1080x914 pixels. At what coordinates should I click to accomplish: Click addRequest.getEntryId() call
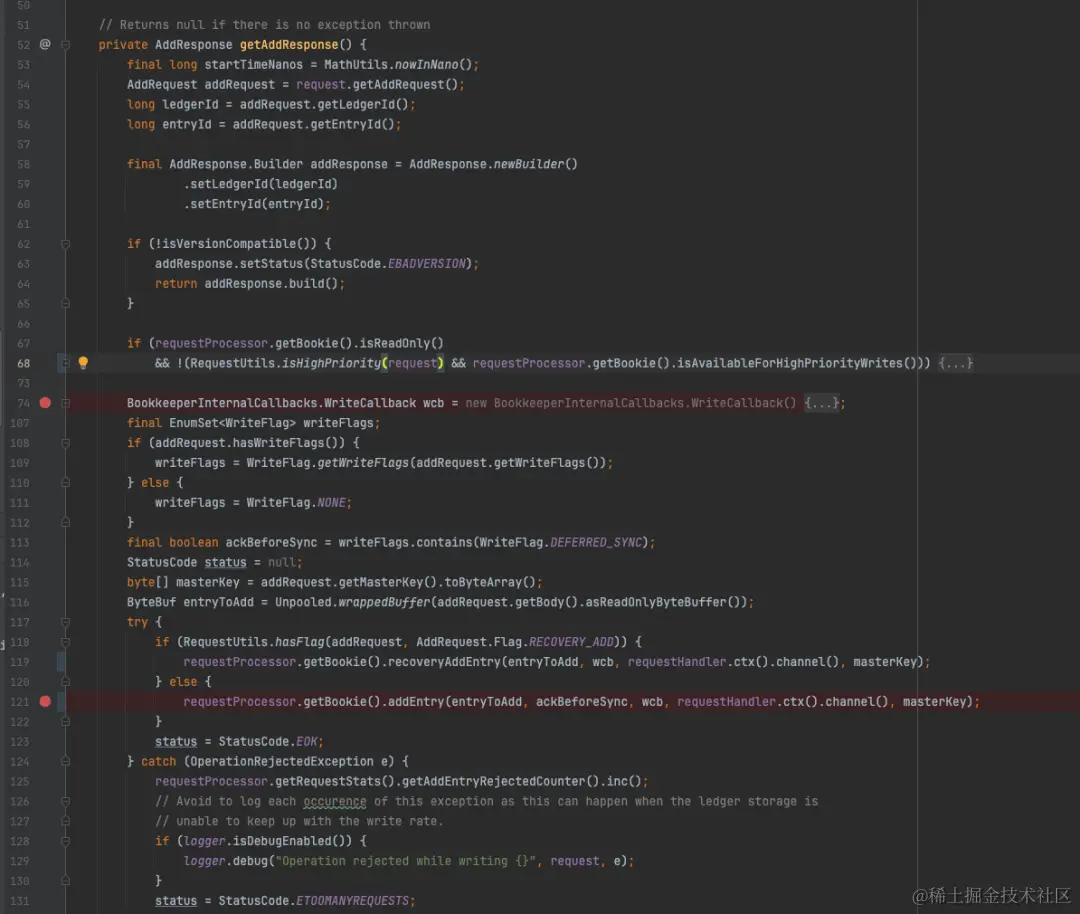tap(313, 125)
